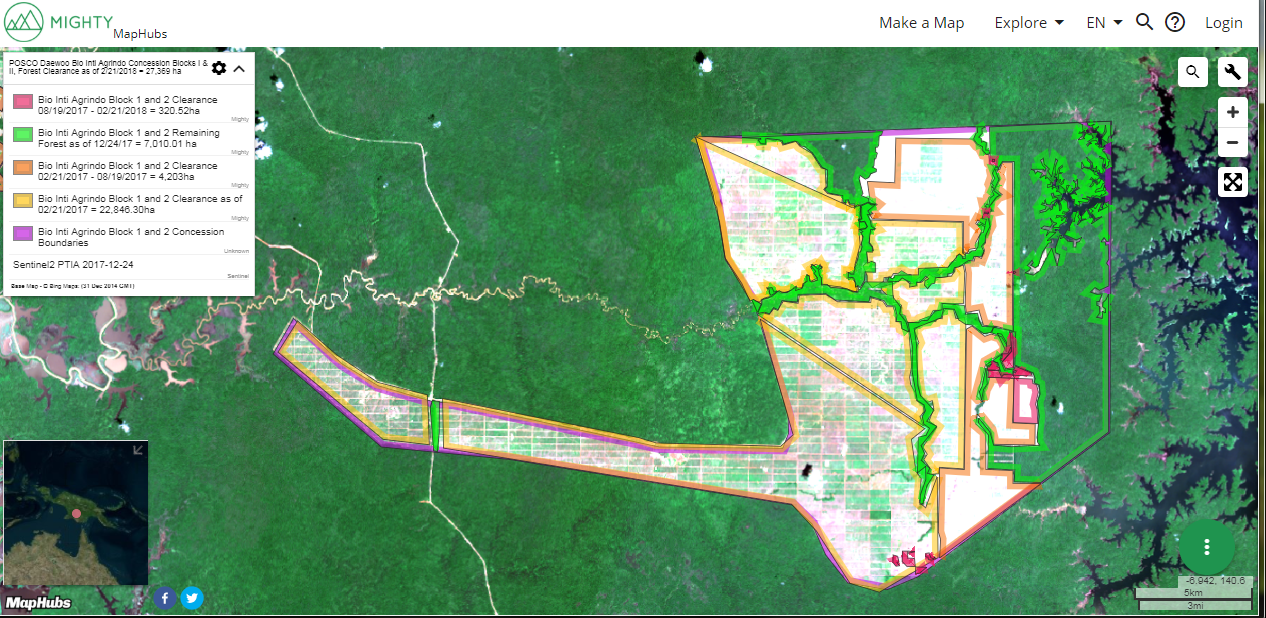This screenshot has height=618, width=1266.
Task: Open the map tools wrench button
Action: [1233, 72]
